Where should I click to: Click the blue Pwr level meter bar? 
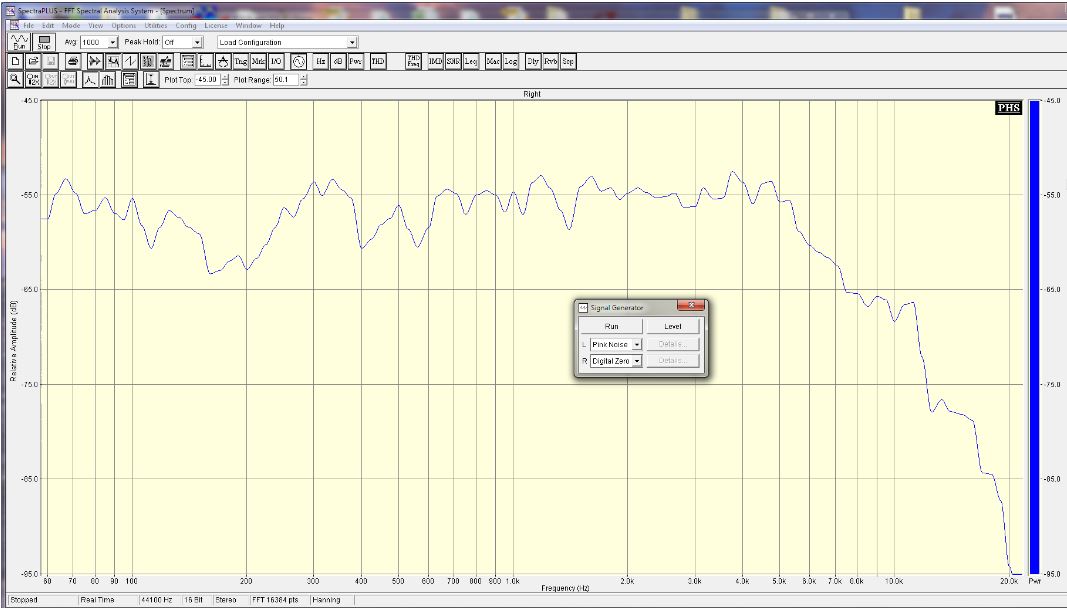(1034, 337)
